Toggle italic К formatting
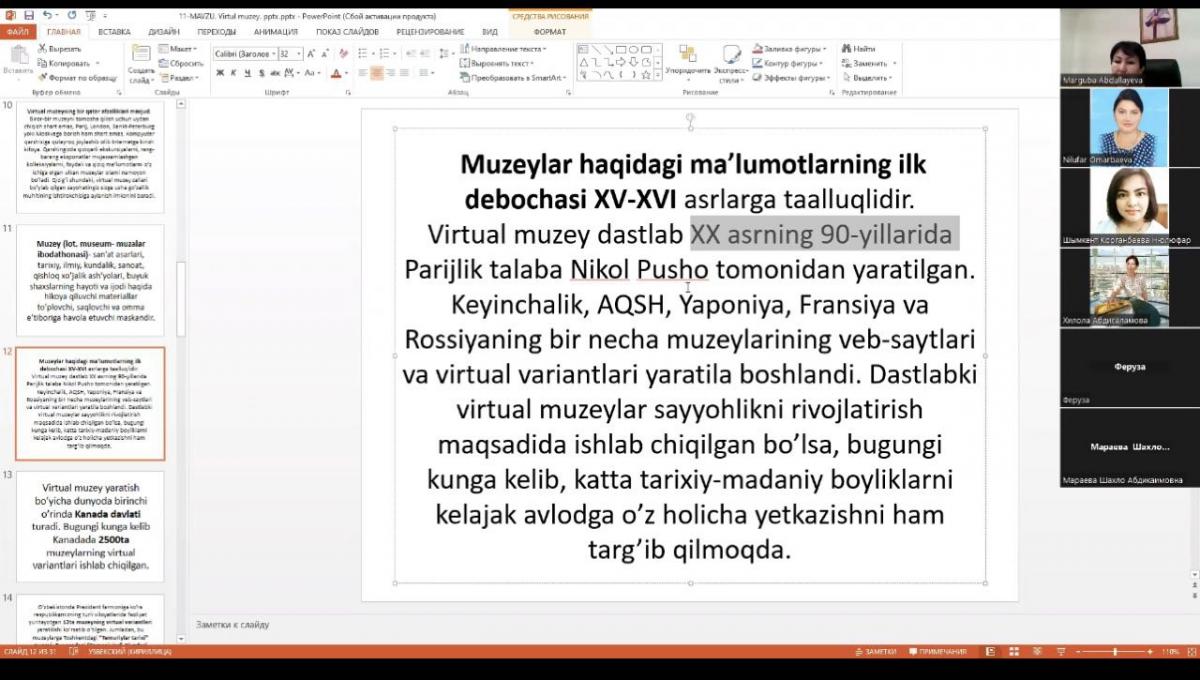This screenshot has width=1200, height=680. [x=233, y=73]
